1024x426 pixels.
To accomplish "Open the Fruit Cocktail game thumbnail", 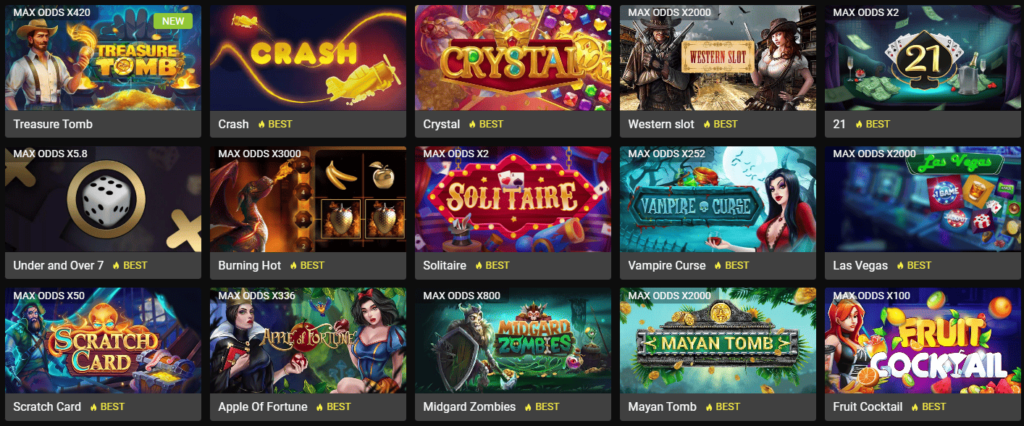I will (x=923, y=340).
